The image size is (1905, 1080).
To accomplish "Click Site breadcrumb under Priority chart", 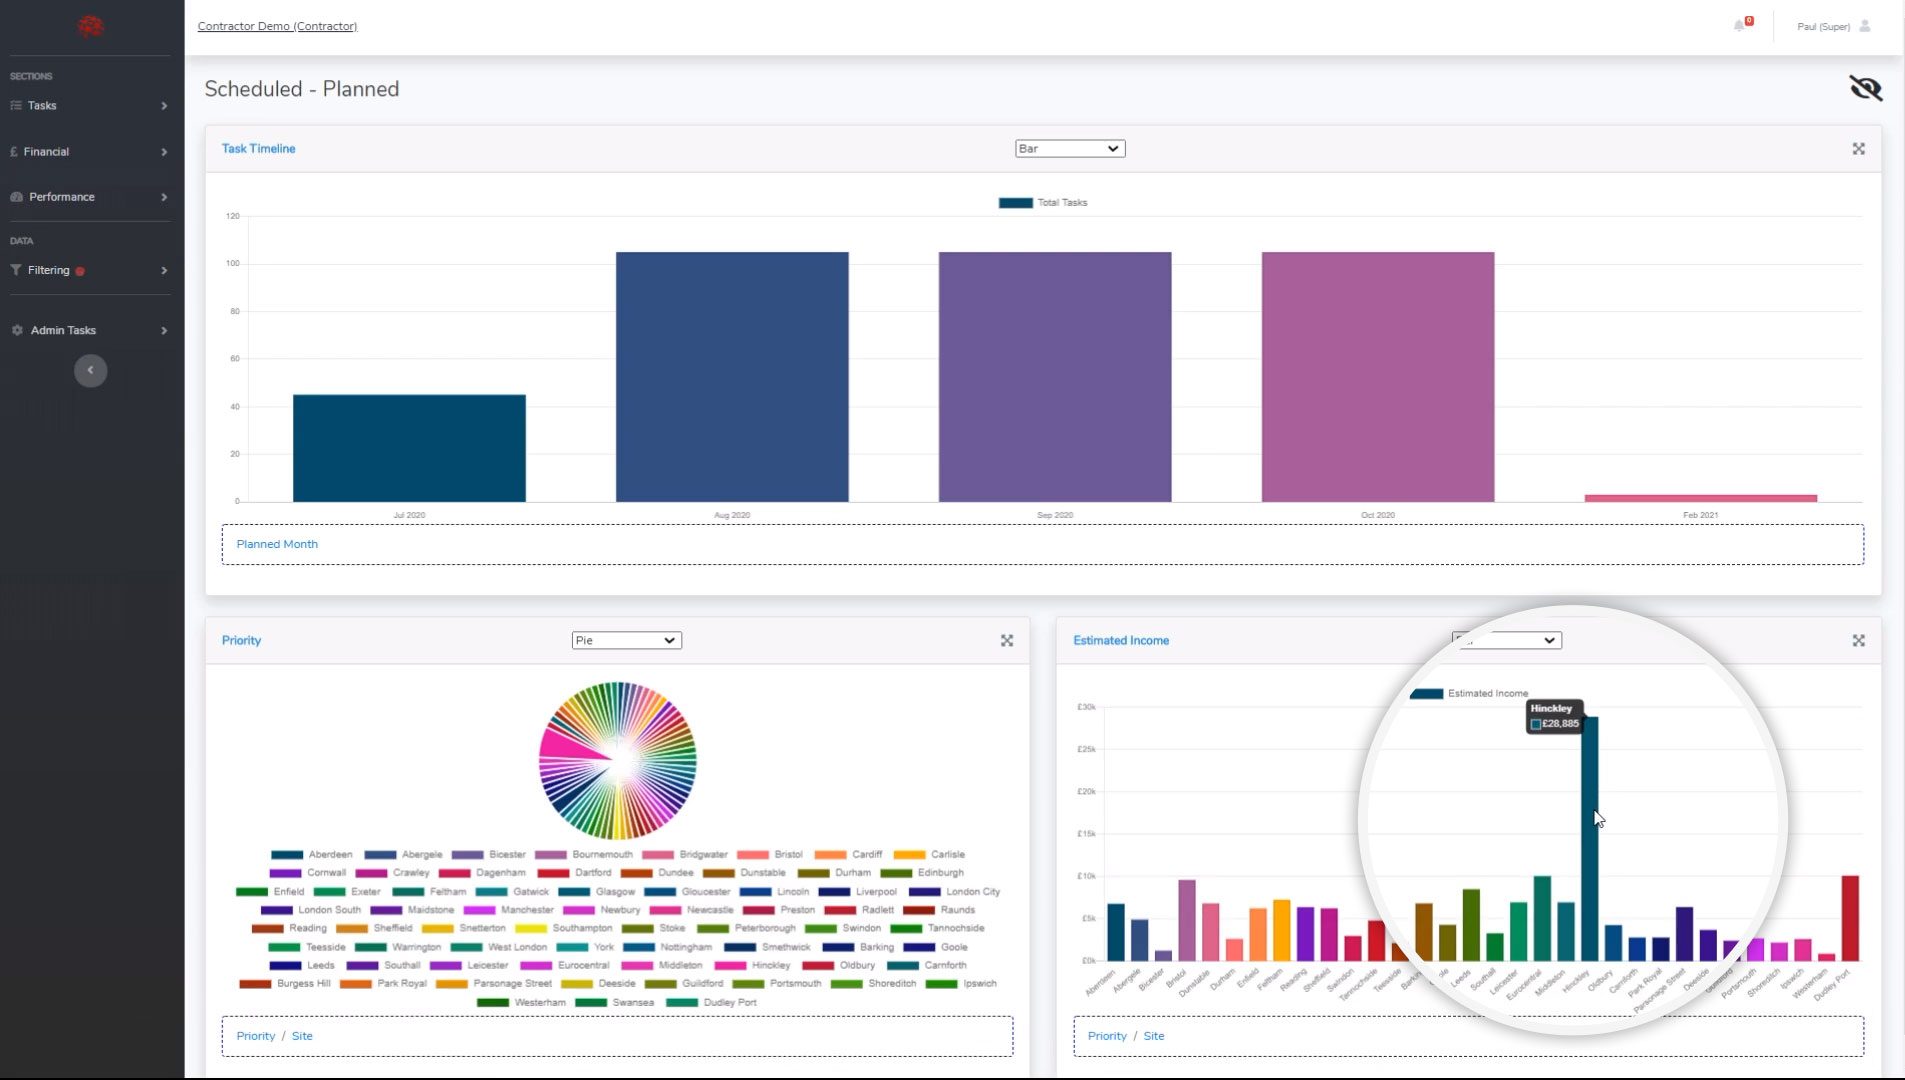I will (302, 1036).
